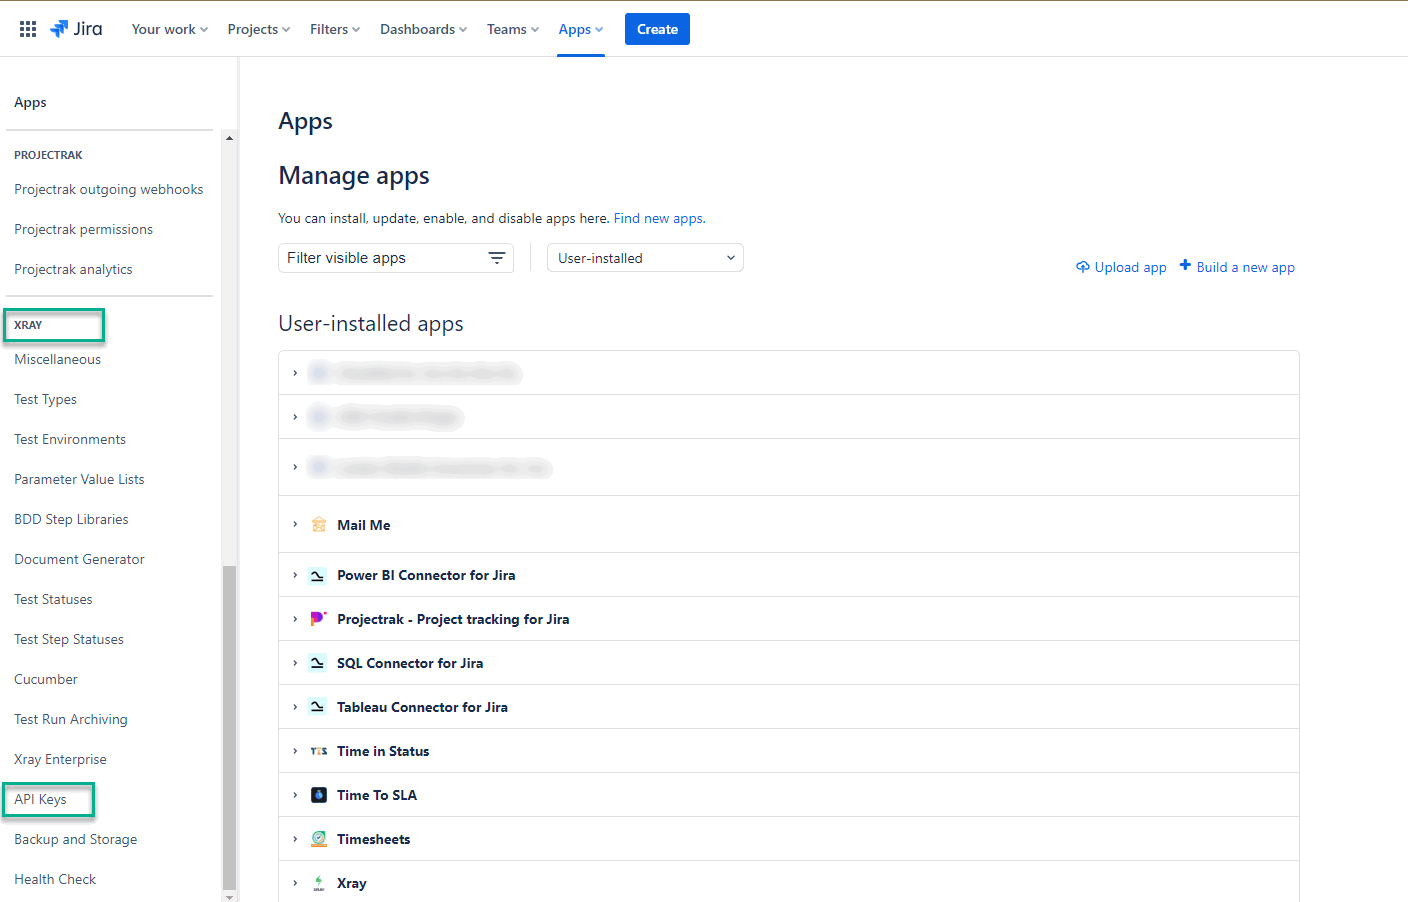Select the Power BI Connector for Jira icon
1408x902 pixels.
click(x=318, y=575)
